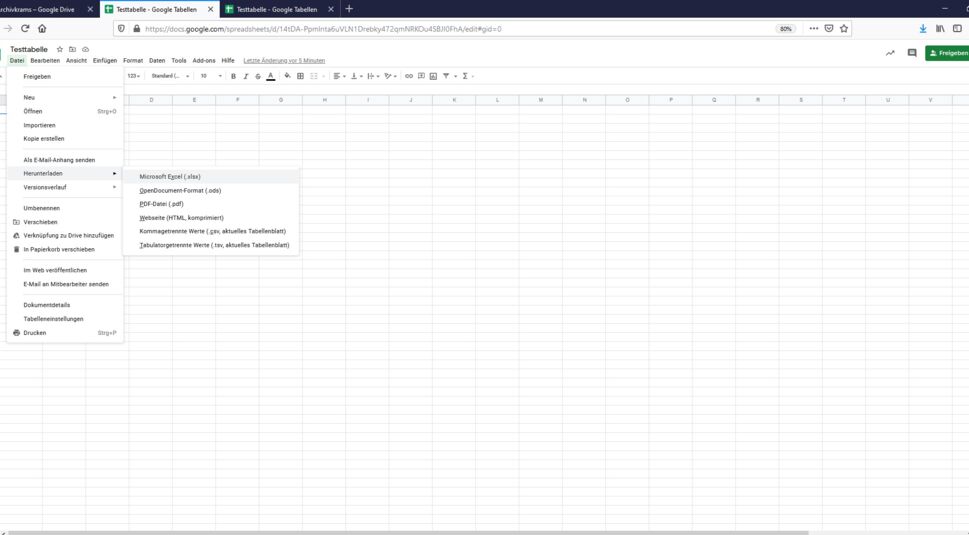The image size is (969, 535).
Task: Select Als E-Mail-Anhang senden
Action: [65, 160]
